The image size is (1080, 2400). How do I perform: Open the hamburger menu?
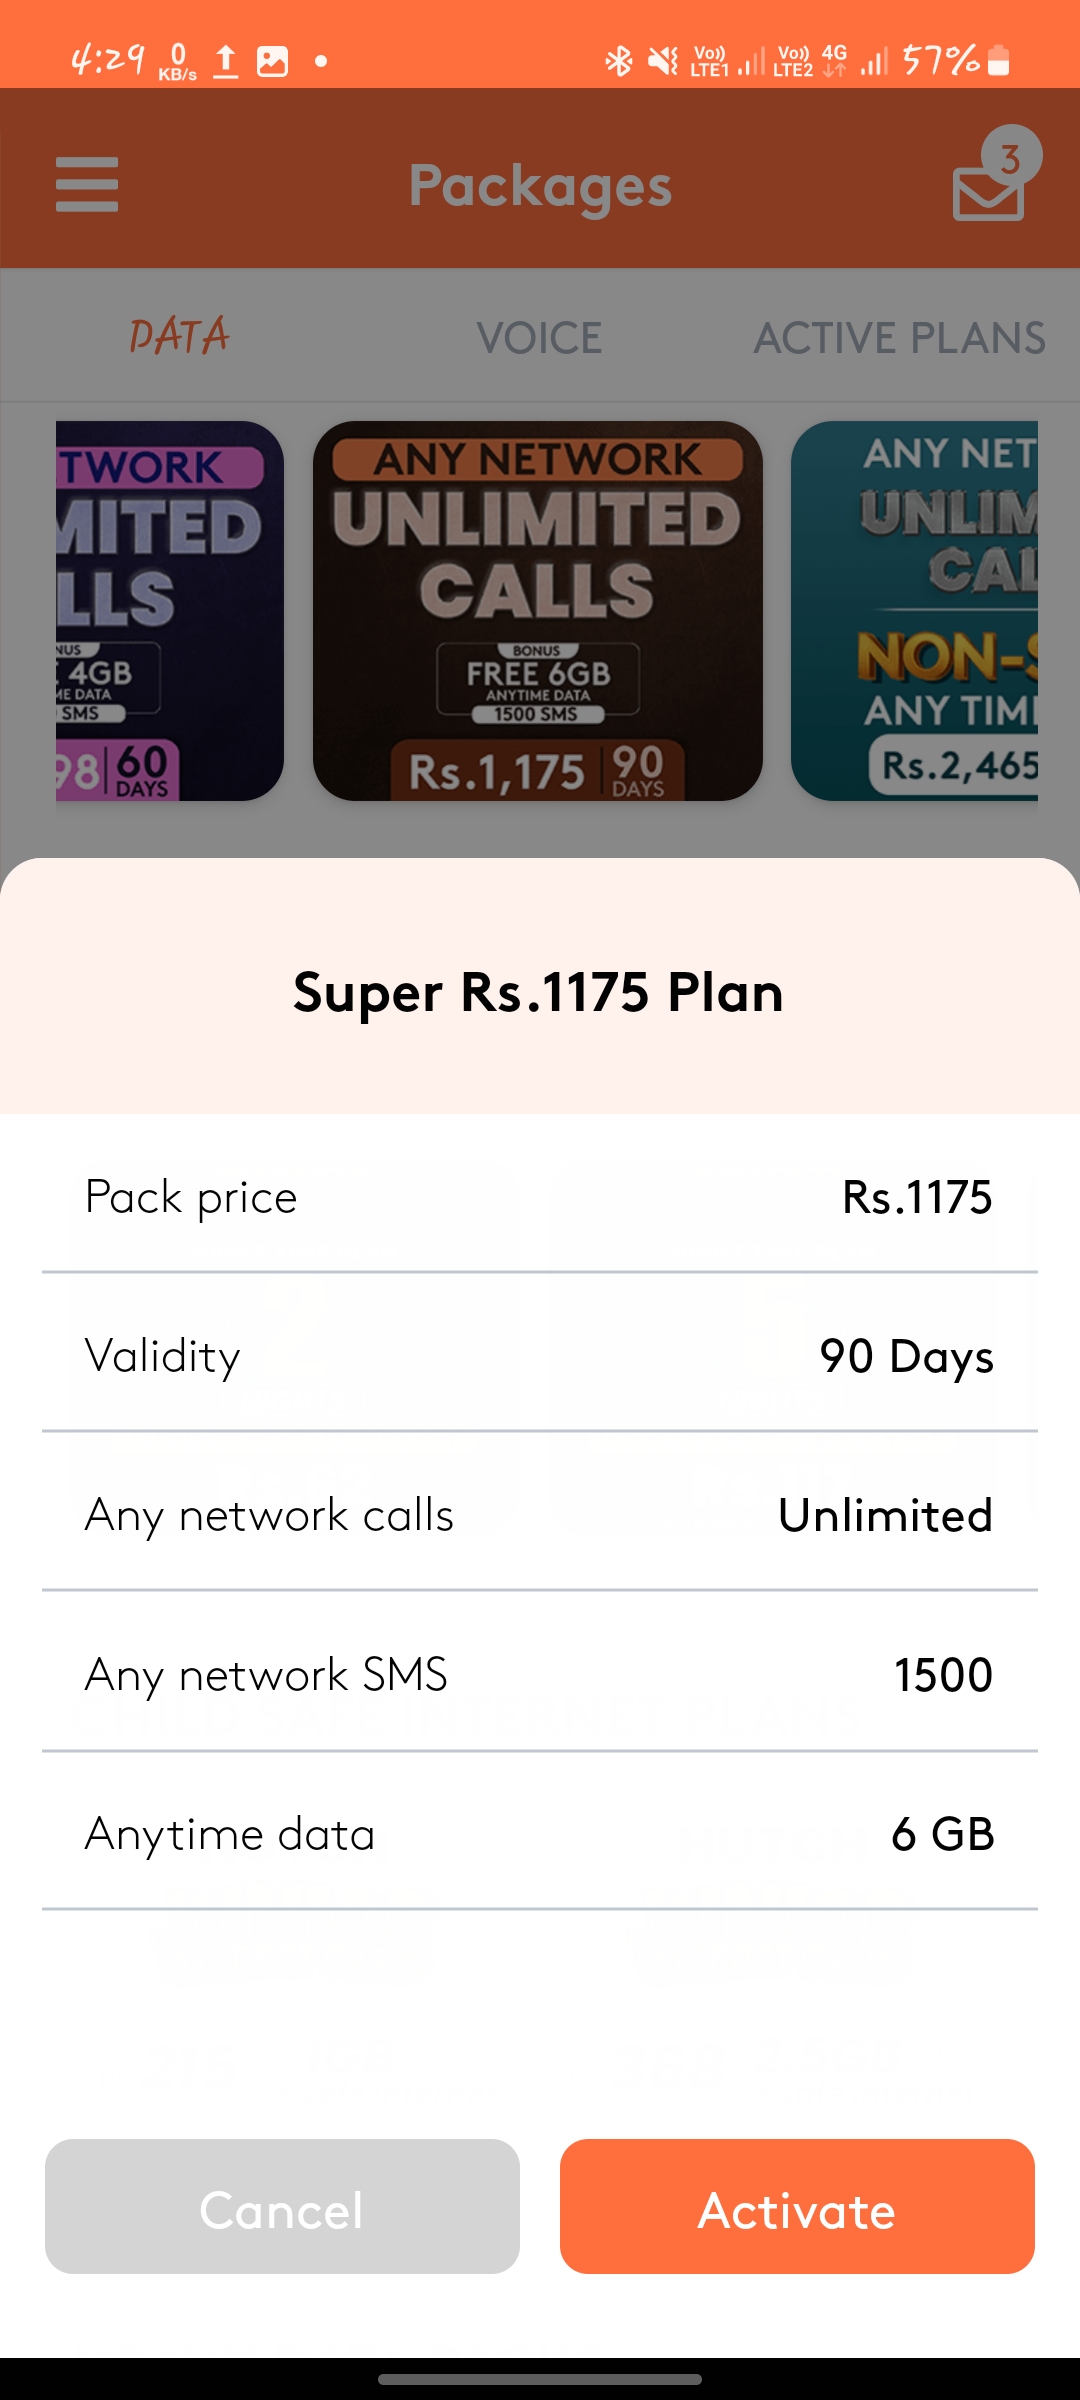[87, 185]
